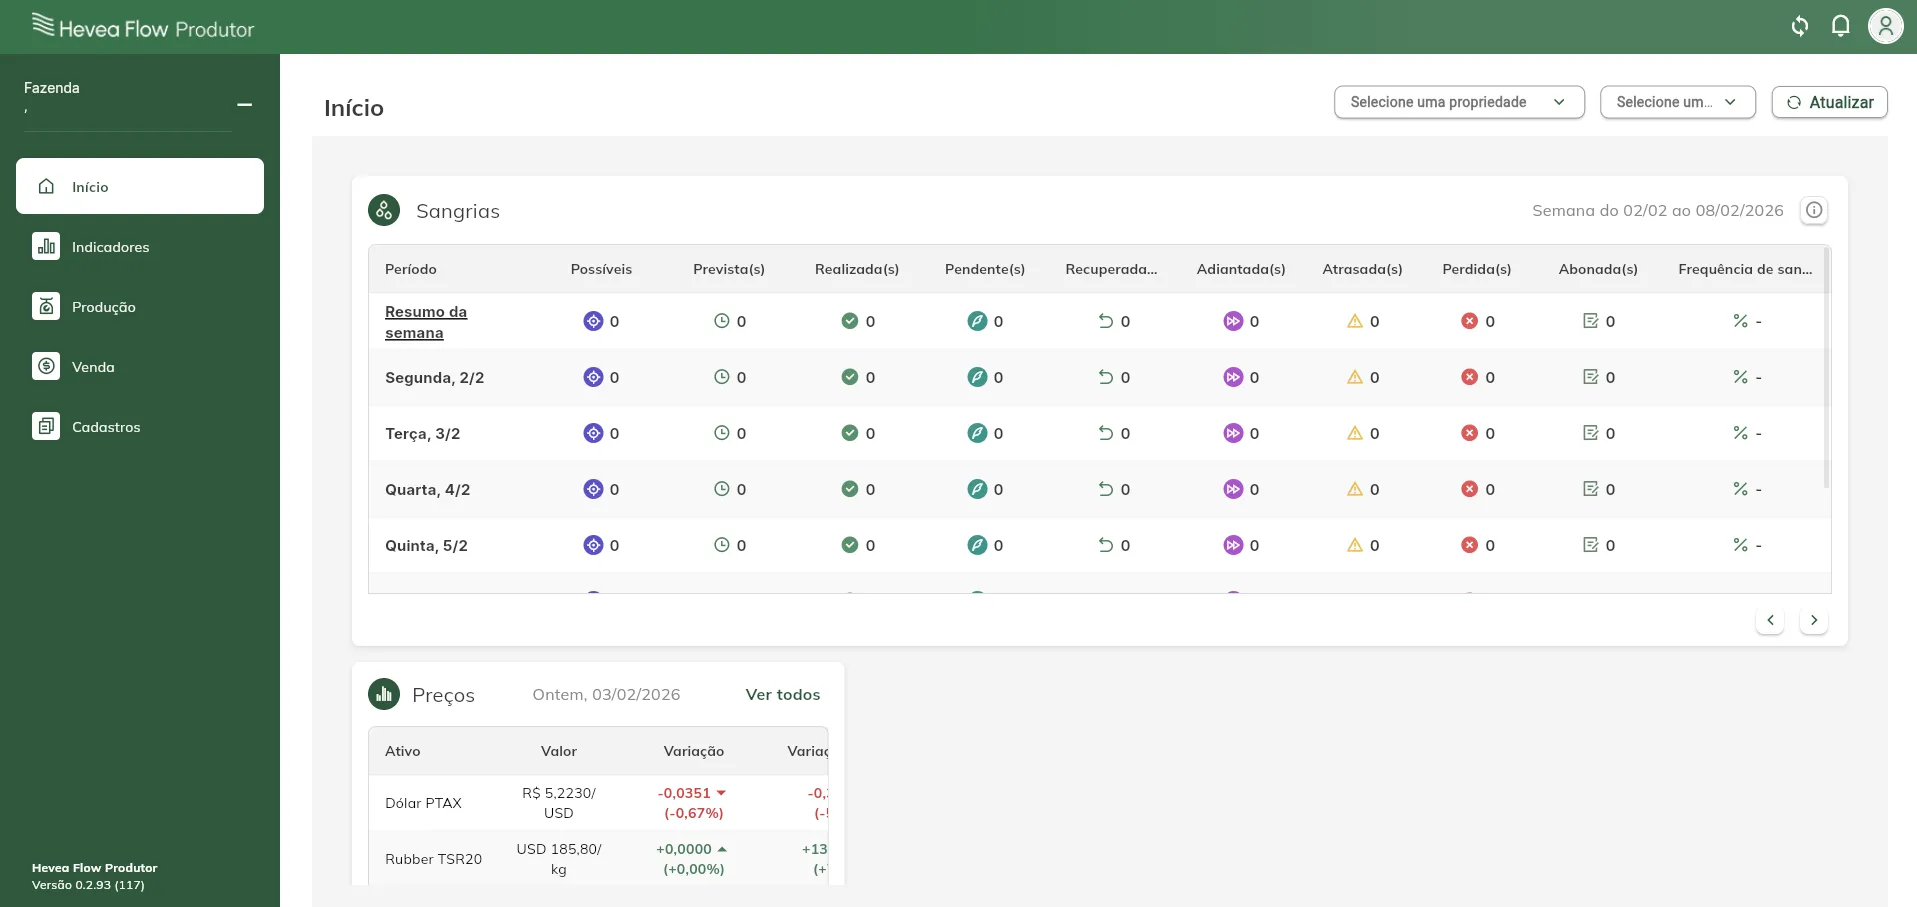Expand the second Selecione um dropdown
Screen dimensions: 1917x907
(x=1677, y=102)
